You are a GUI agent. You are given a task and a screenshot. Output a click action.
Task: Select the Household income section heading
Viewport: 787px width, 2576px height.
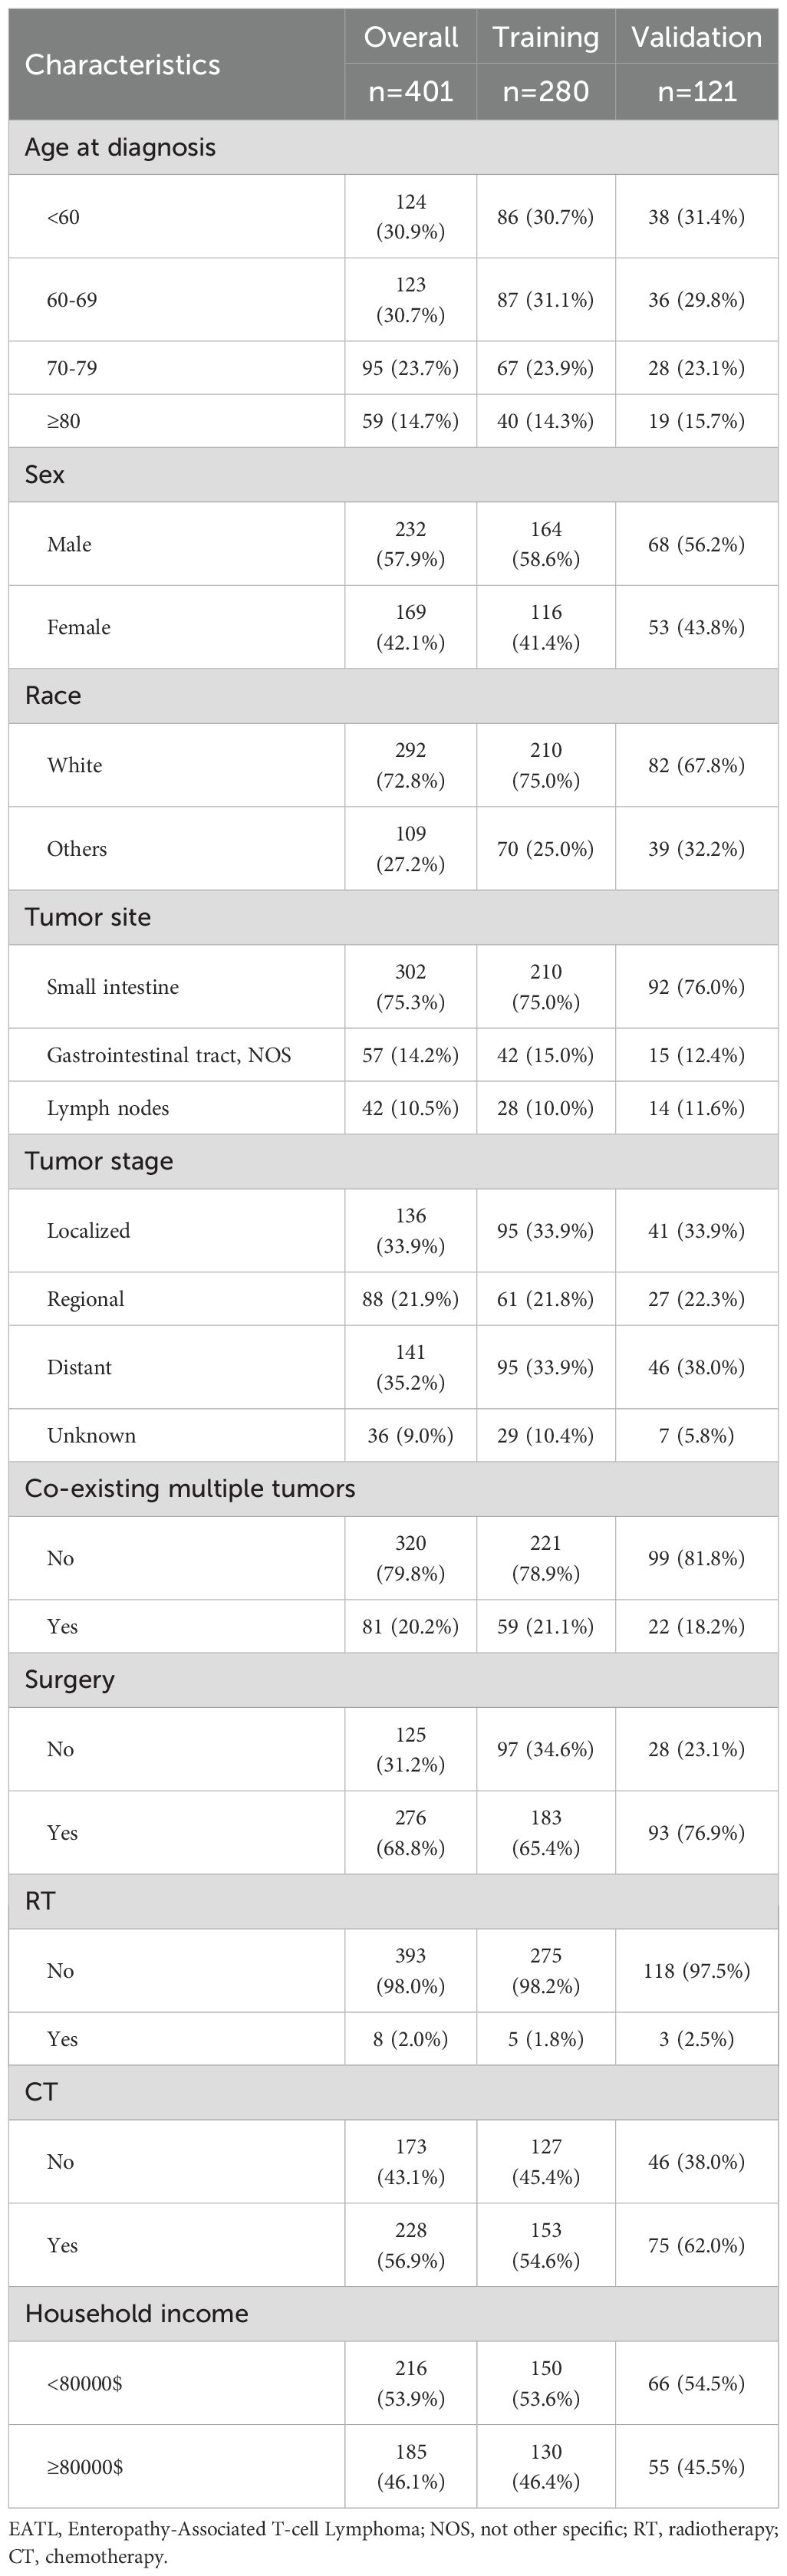(136, 2313)
